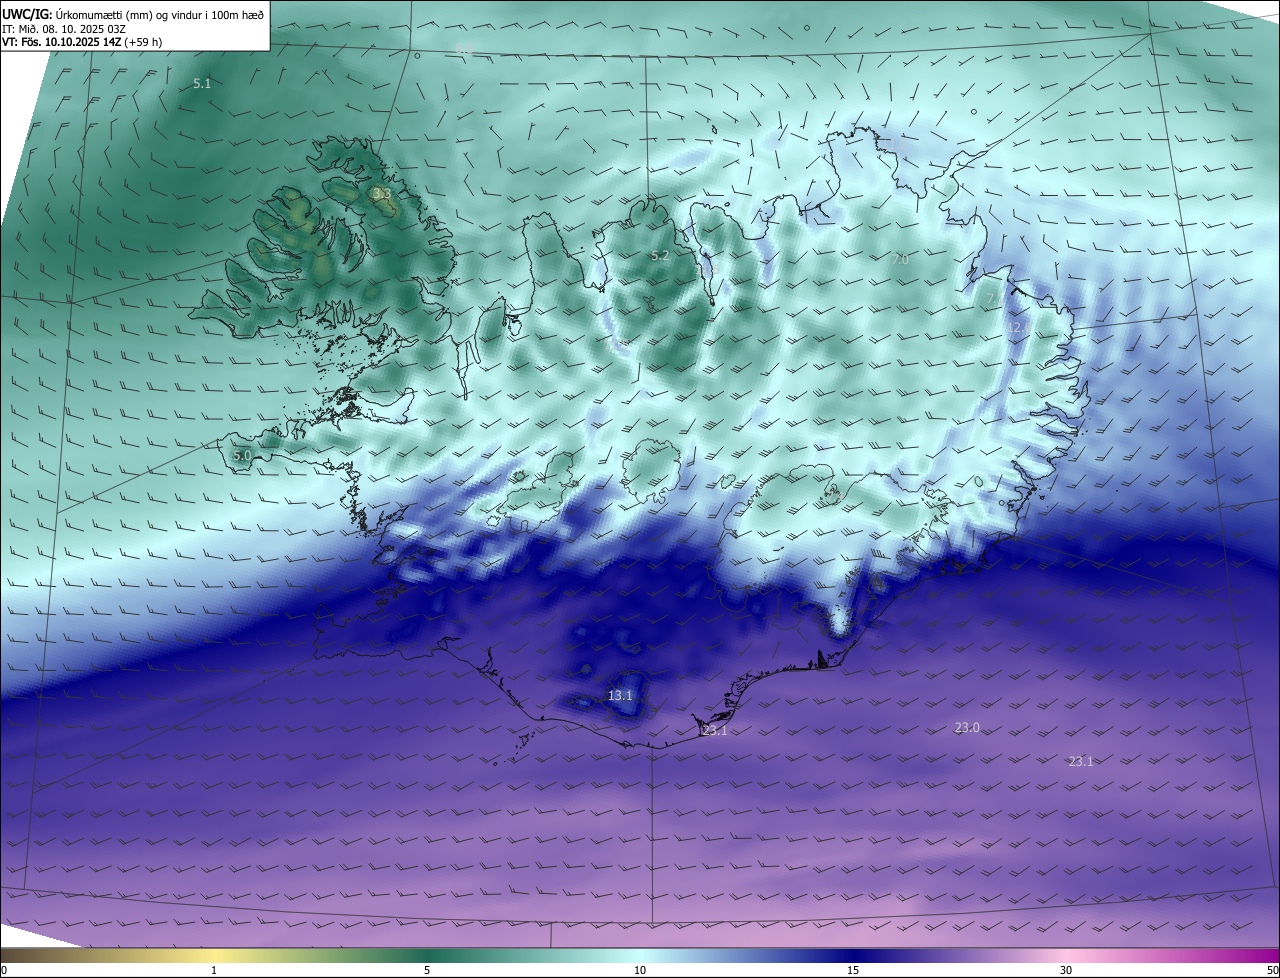Click the 7.1 value label near the east coast
The height and width of the screenshot is (978, 1280).
click(993, 299)
